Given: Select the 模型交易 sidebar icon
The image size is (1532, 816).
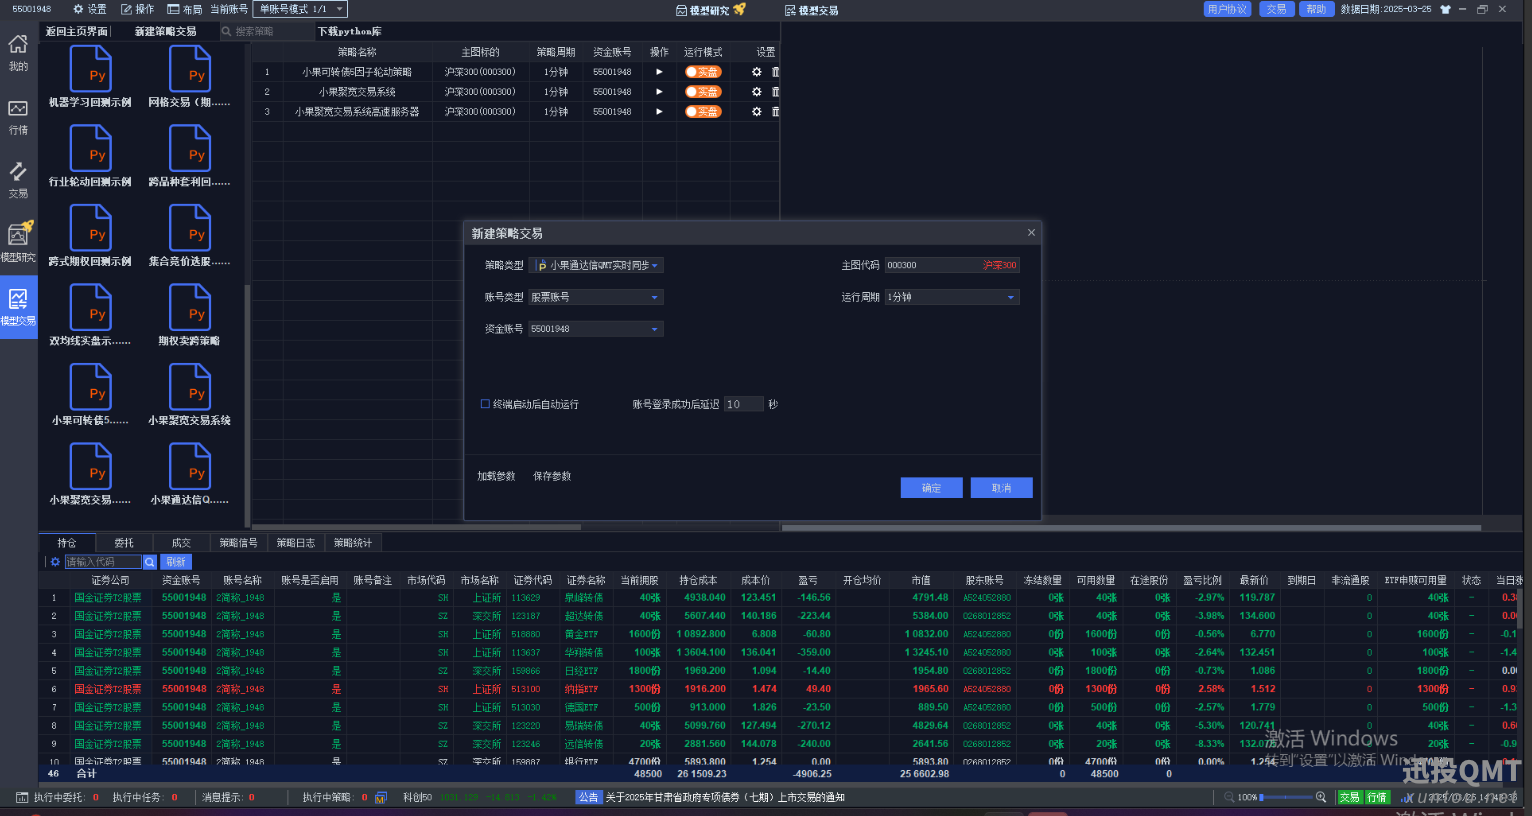Looking at the screenshot, I should 18,307.
